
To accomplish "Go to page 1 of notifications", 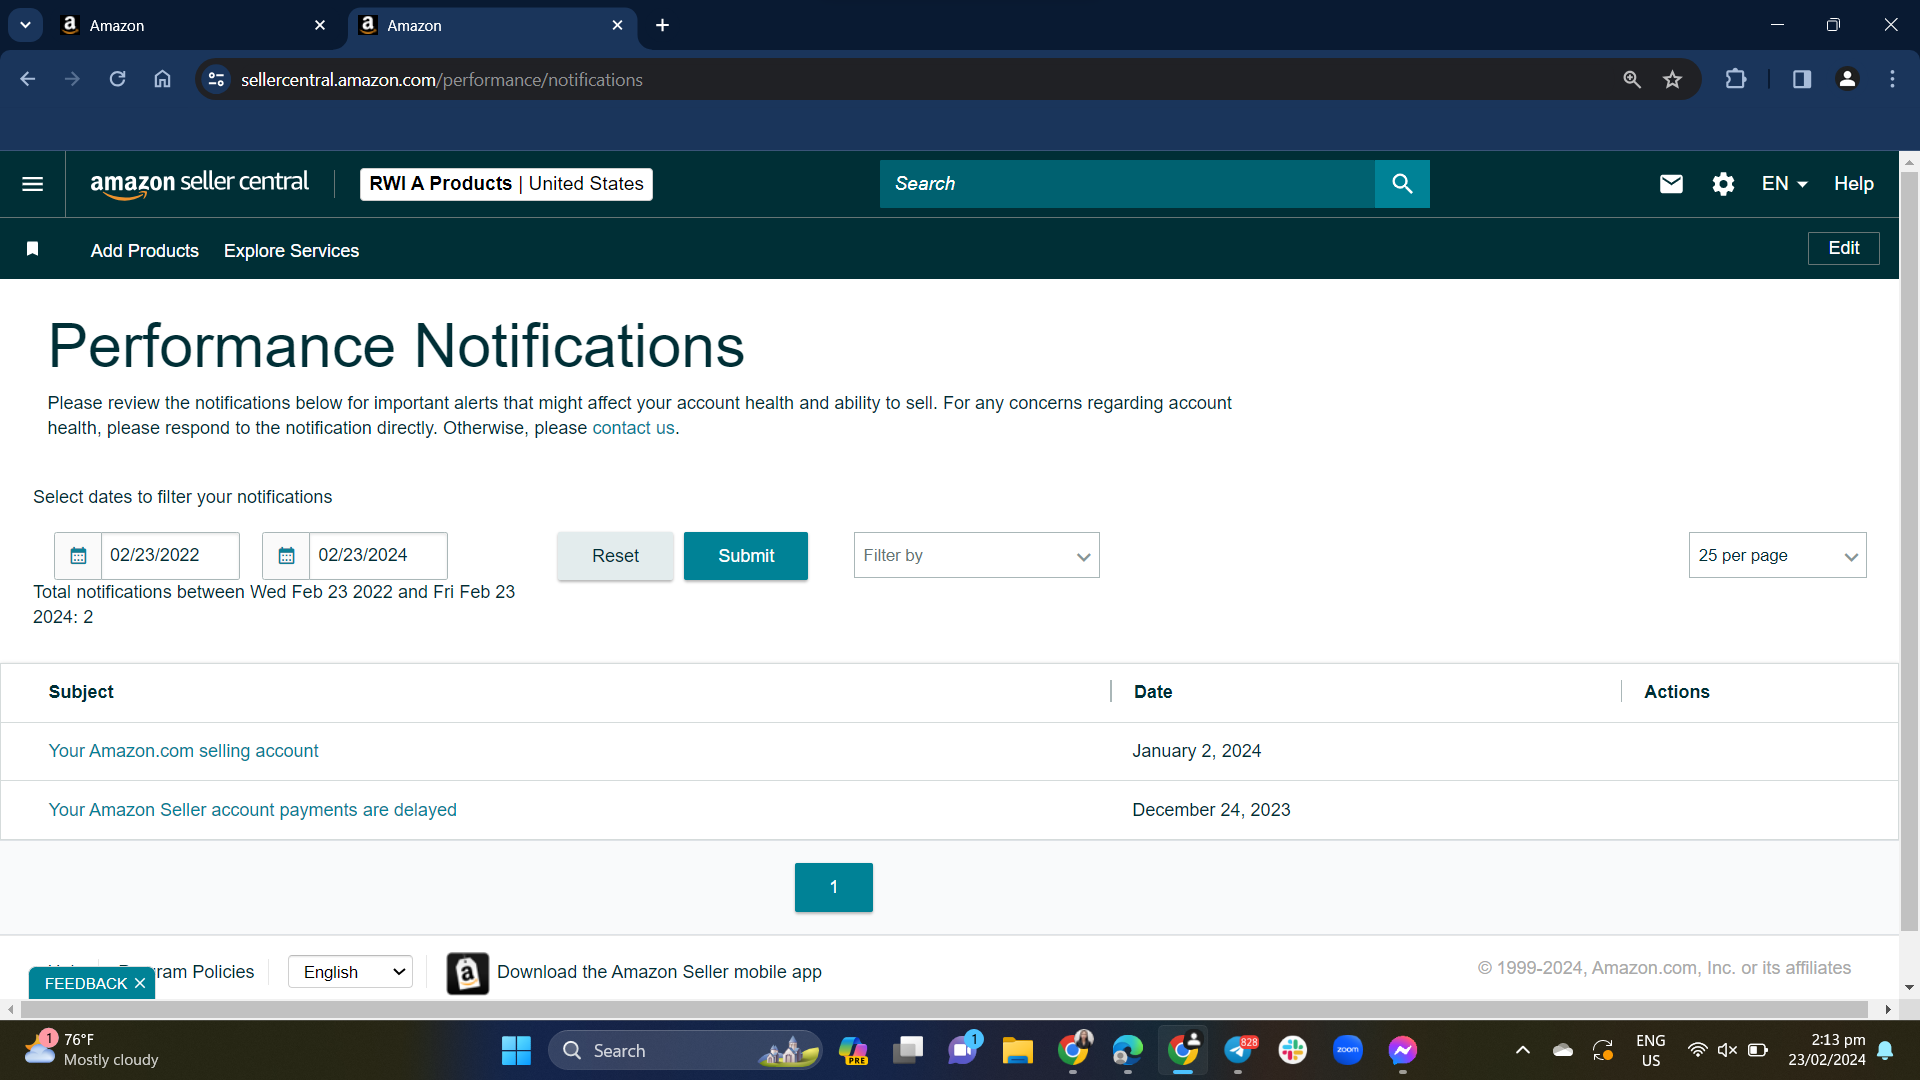I will (833, 887).
